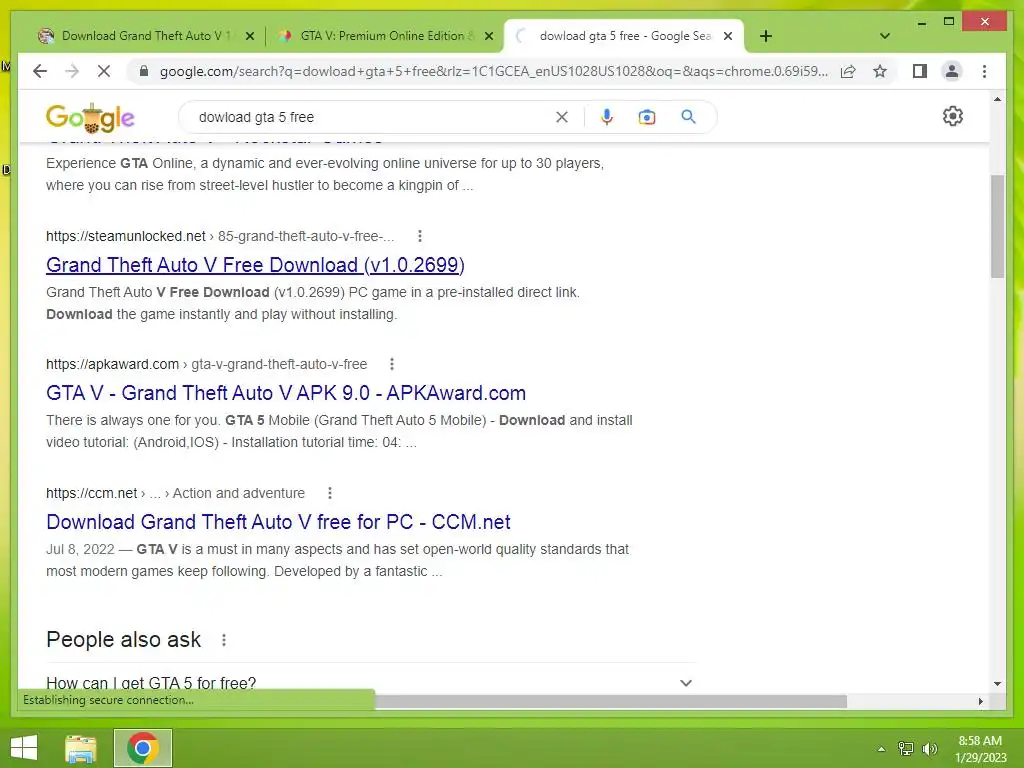Search by image with camera icon
Image resolution: width=1024 pixels, height=768 pixels.
coord(647,117)
